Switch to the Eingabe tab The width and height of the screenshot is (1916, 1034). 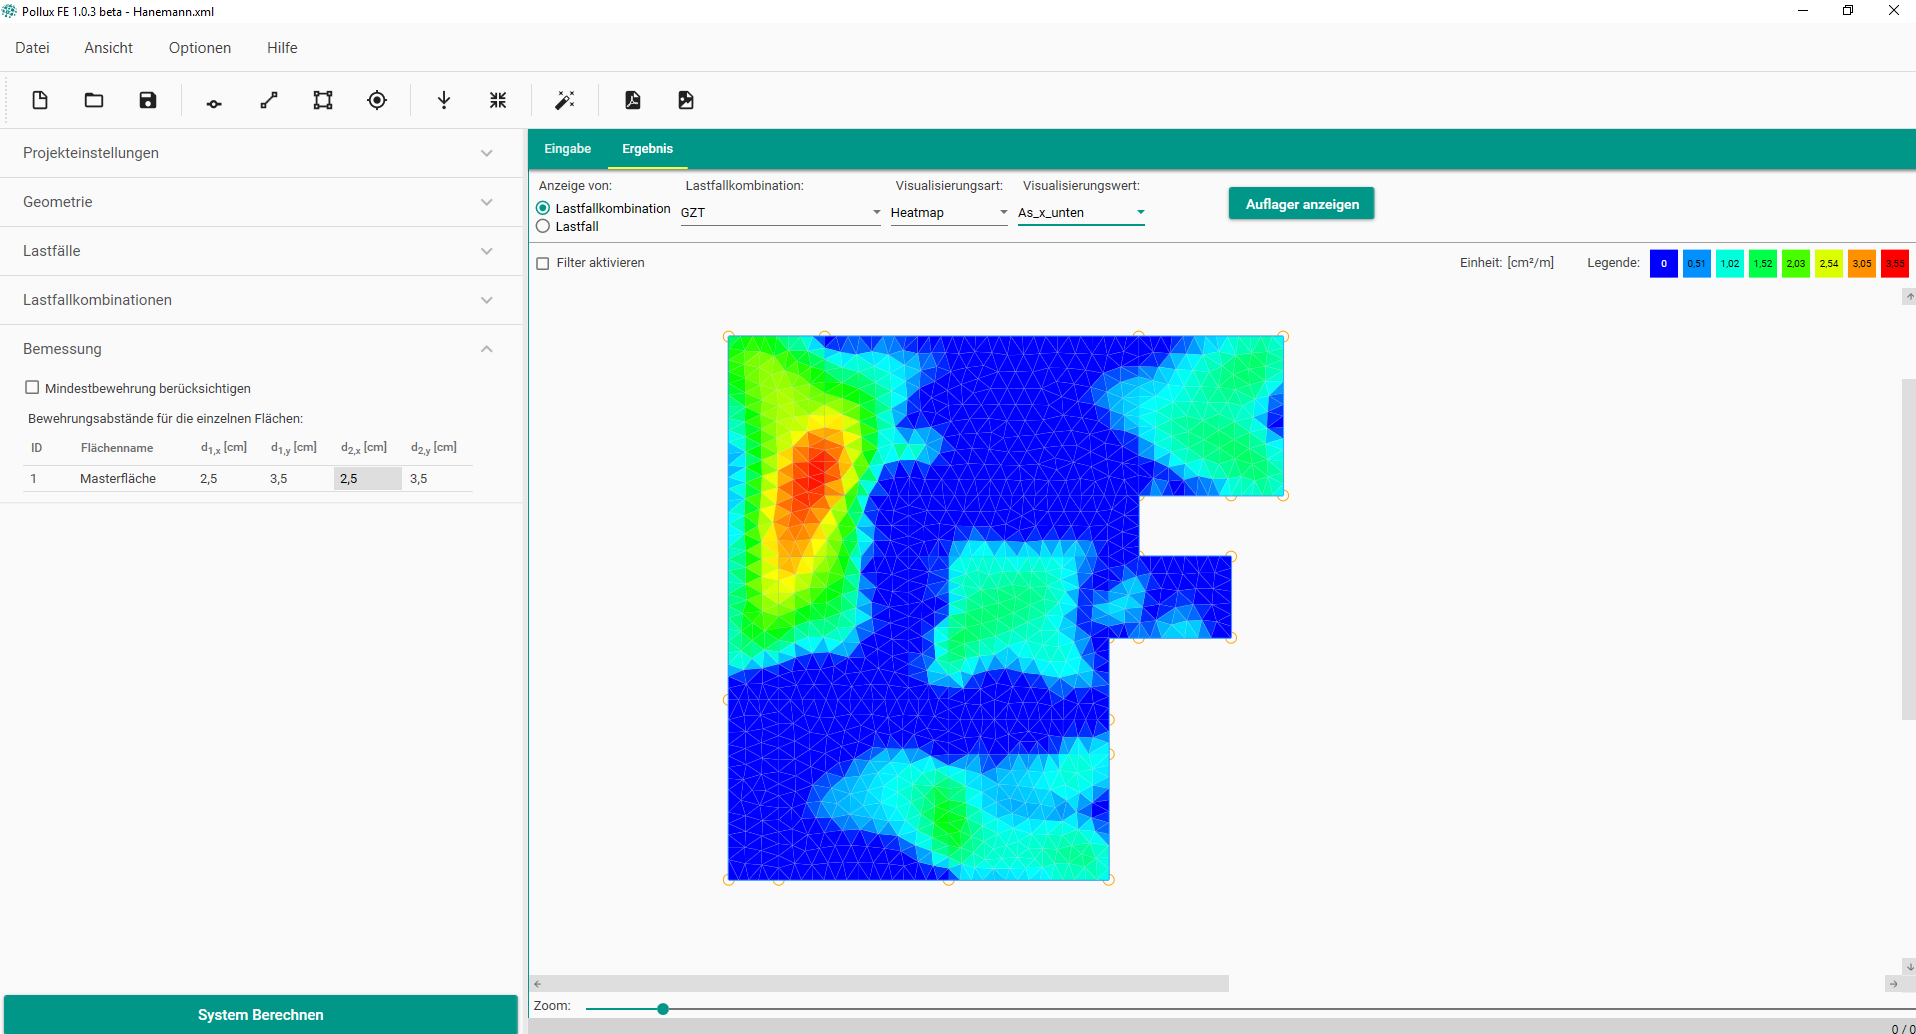tap(567, 149)
